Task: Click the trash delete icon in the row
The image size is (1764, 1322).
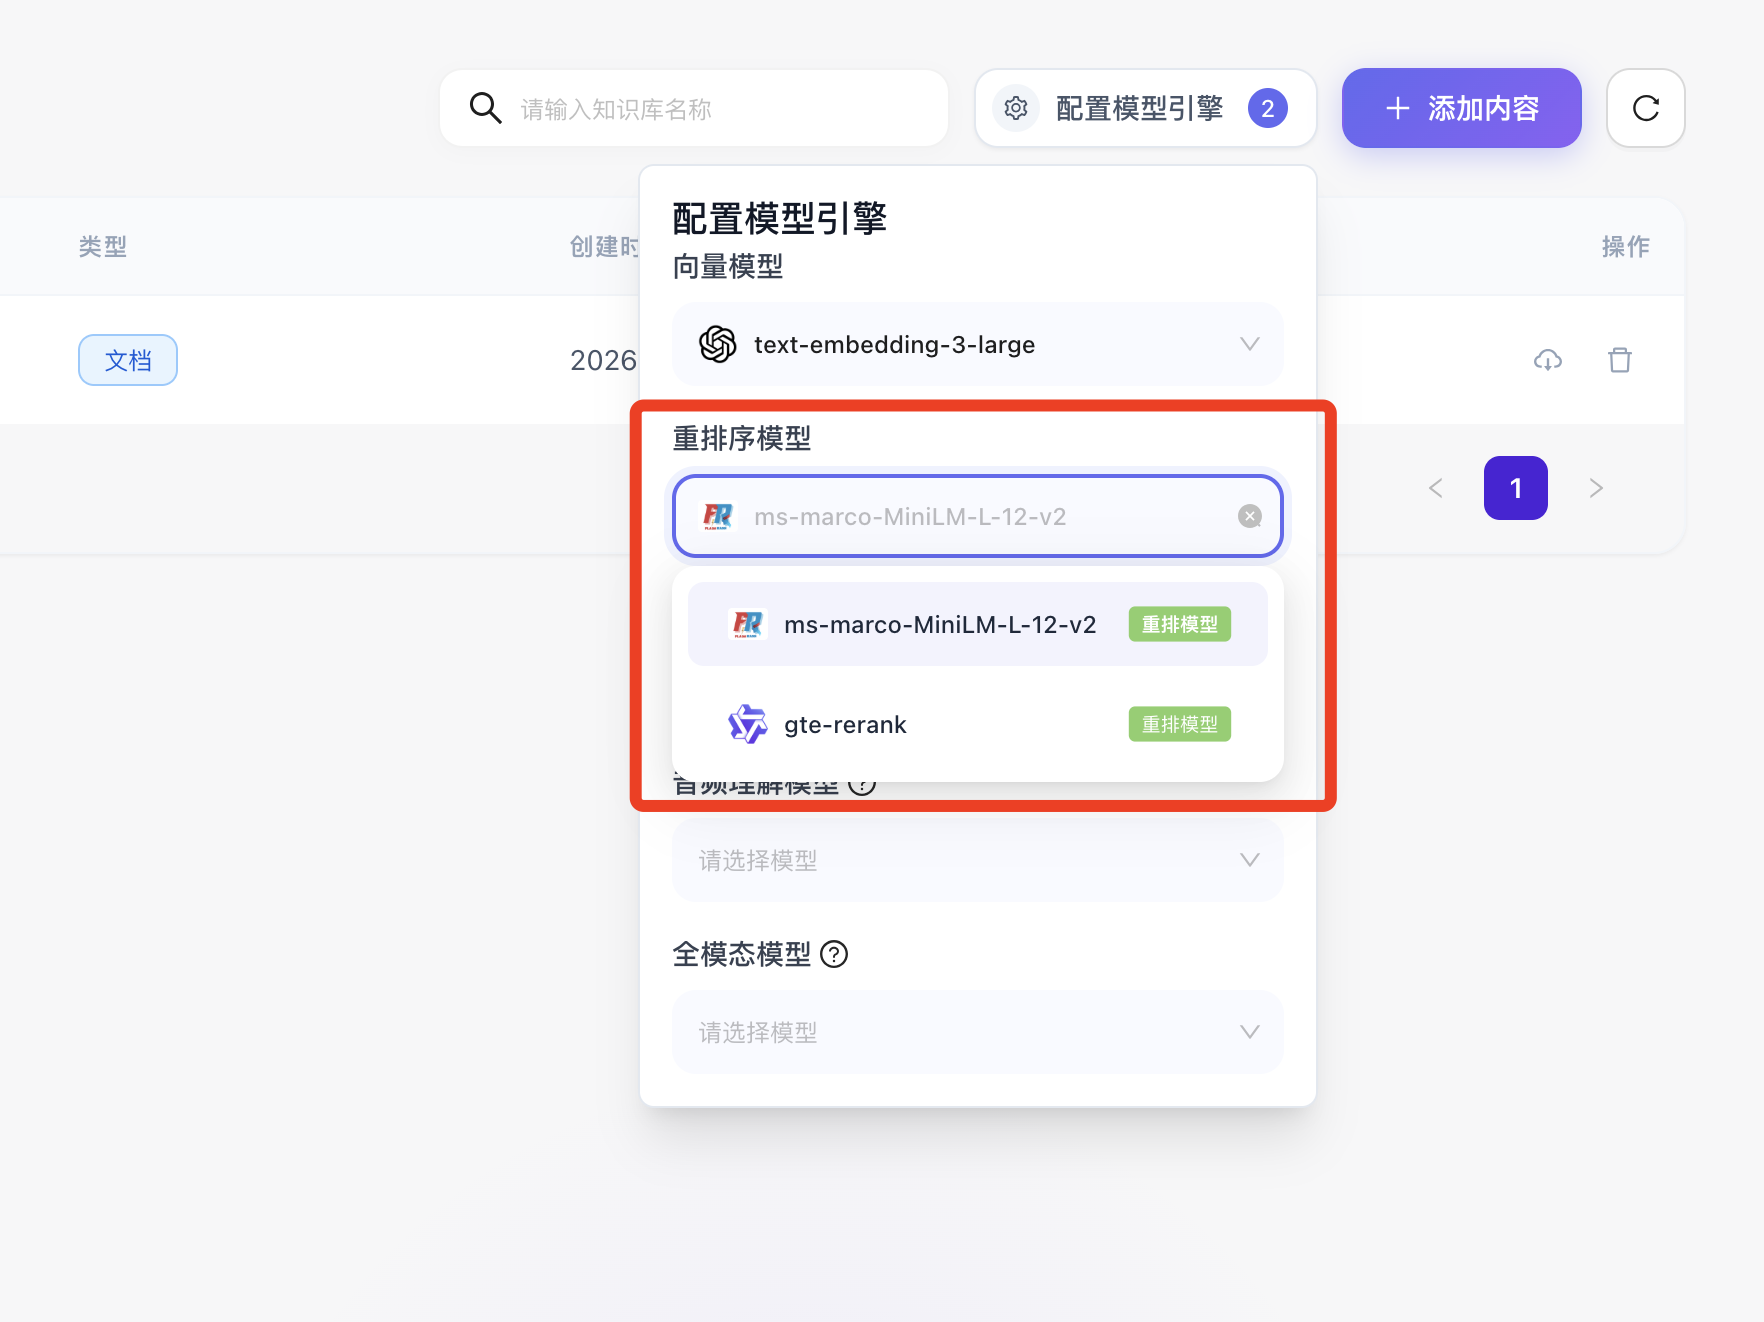Action: 1619,360
